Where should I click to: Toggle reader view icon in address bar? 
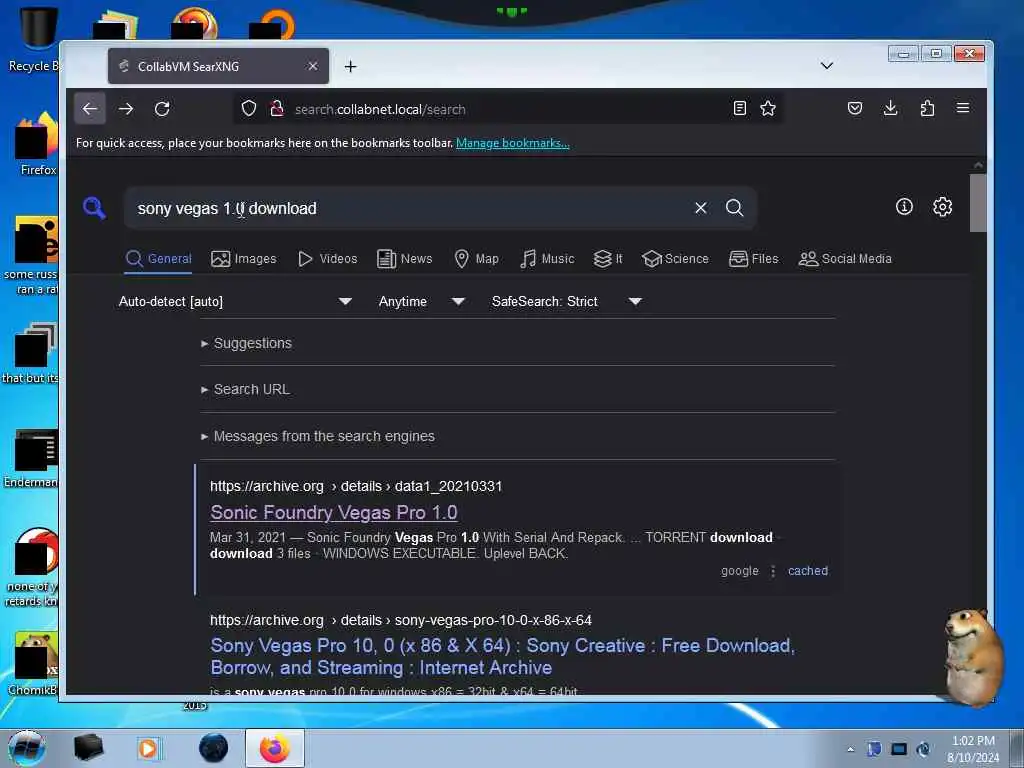pyautogui.click(x=739, y=108)
